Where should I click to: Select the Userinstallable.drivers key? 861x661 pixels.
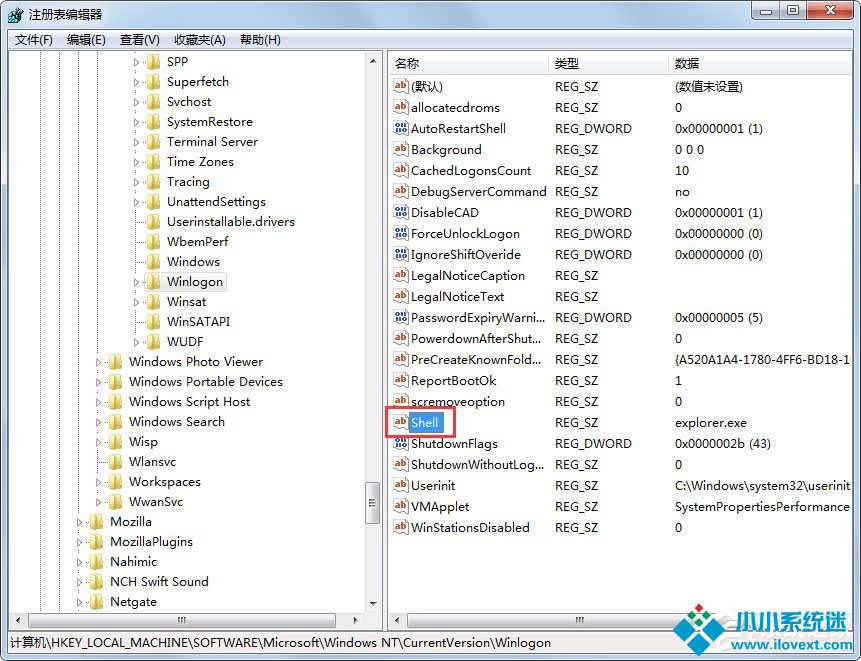click(231, 222)
